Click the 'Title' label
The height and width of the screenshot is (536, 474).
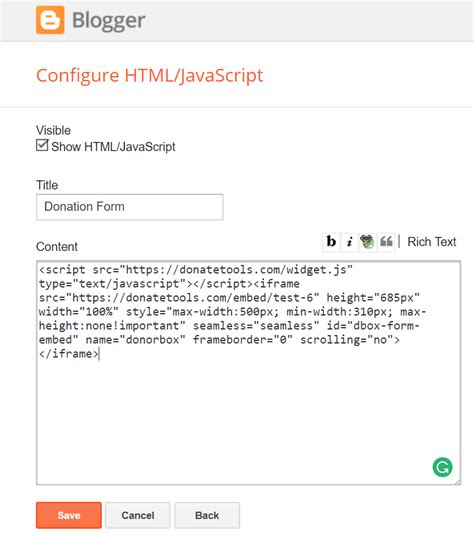[47, 185]
